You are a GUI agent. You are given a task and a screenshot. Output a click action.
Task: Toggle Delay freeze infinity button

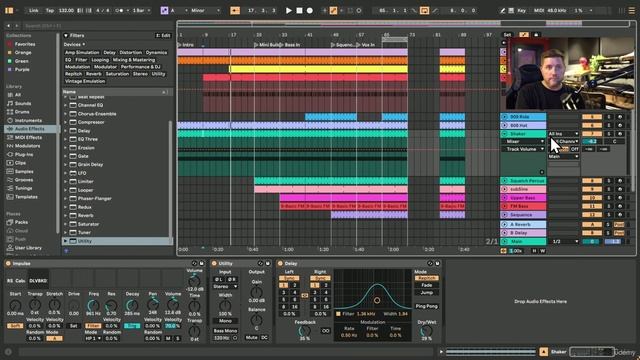click(x=325, y=331)
